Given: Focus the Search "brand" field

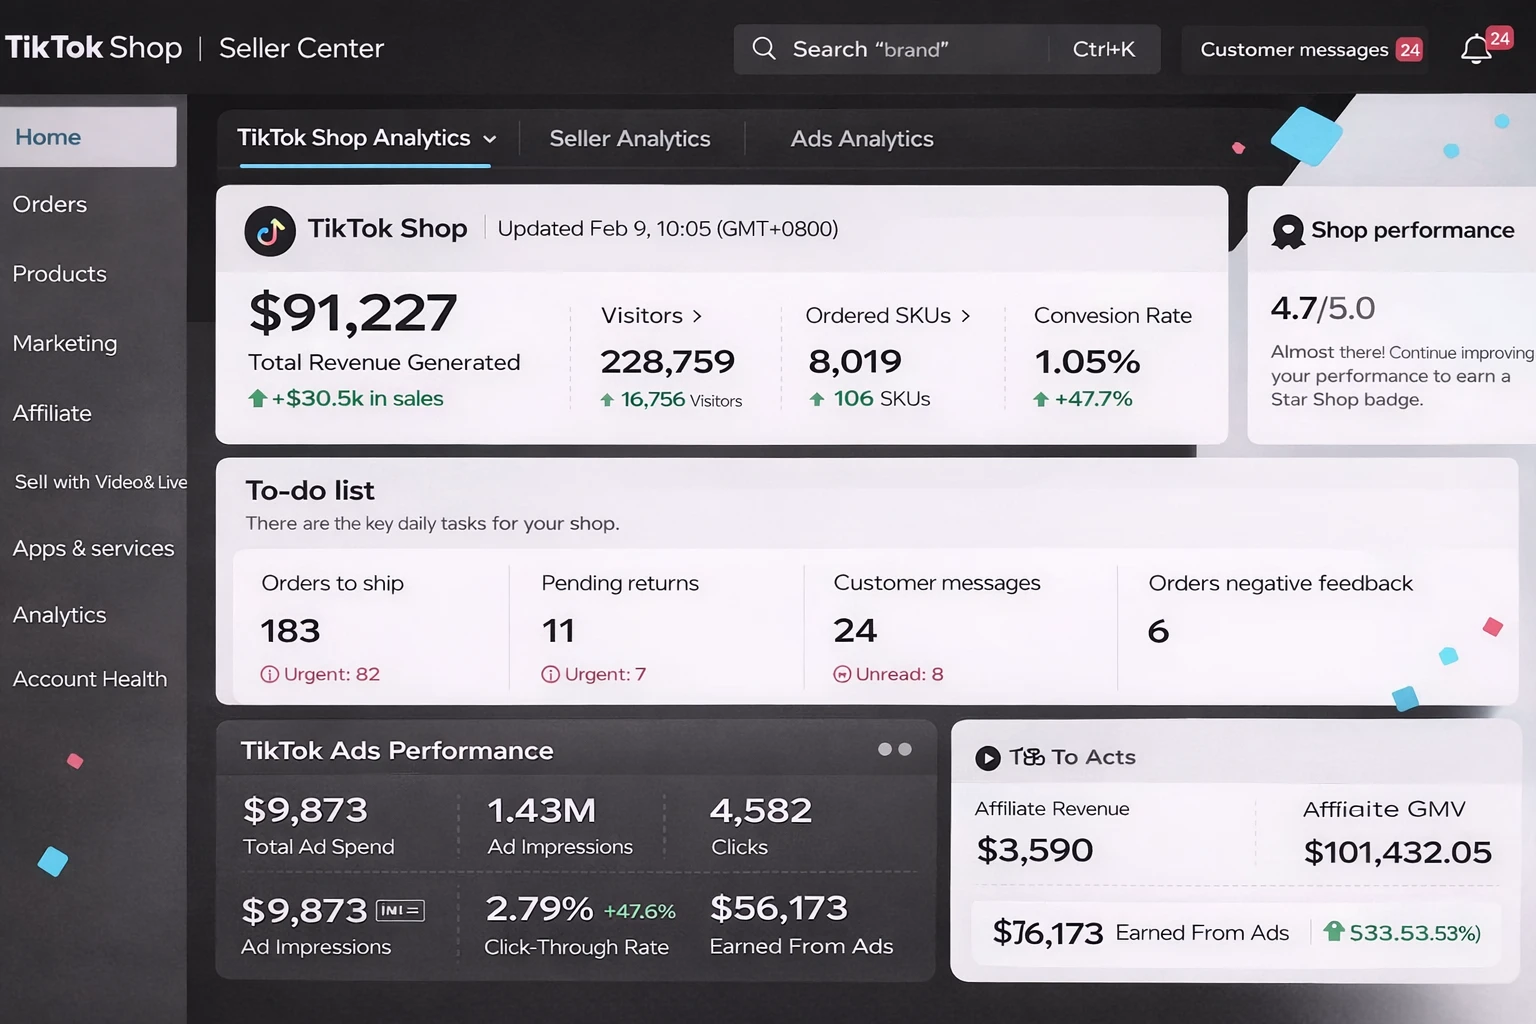Looking at the screenshot, I should pos(947,49).
